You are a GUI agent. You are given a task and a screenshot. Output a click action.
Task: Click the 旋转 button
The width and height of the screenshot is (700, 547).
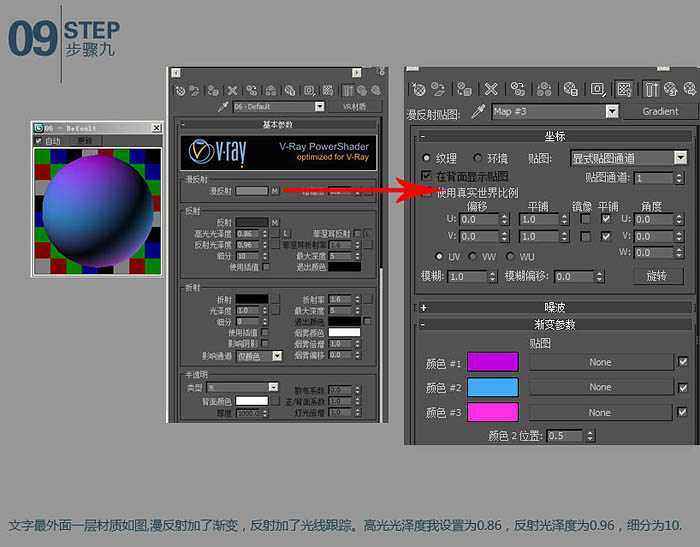pyautogui.click(x=658, y=276)
